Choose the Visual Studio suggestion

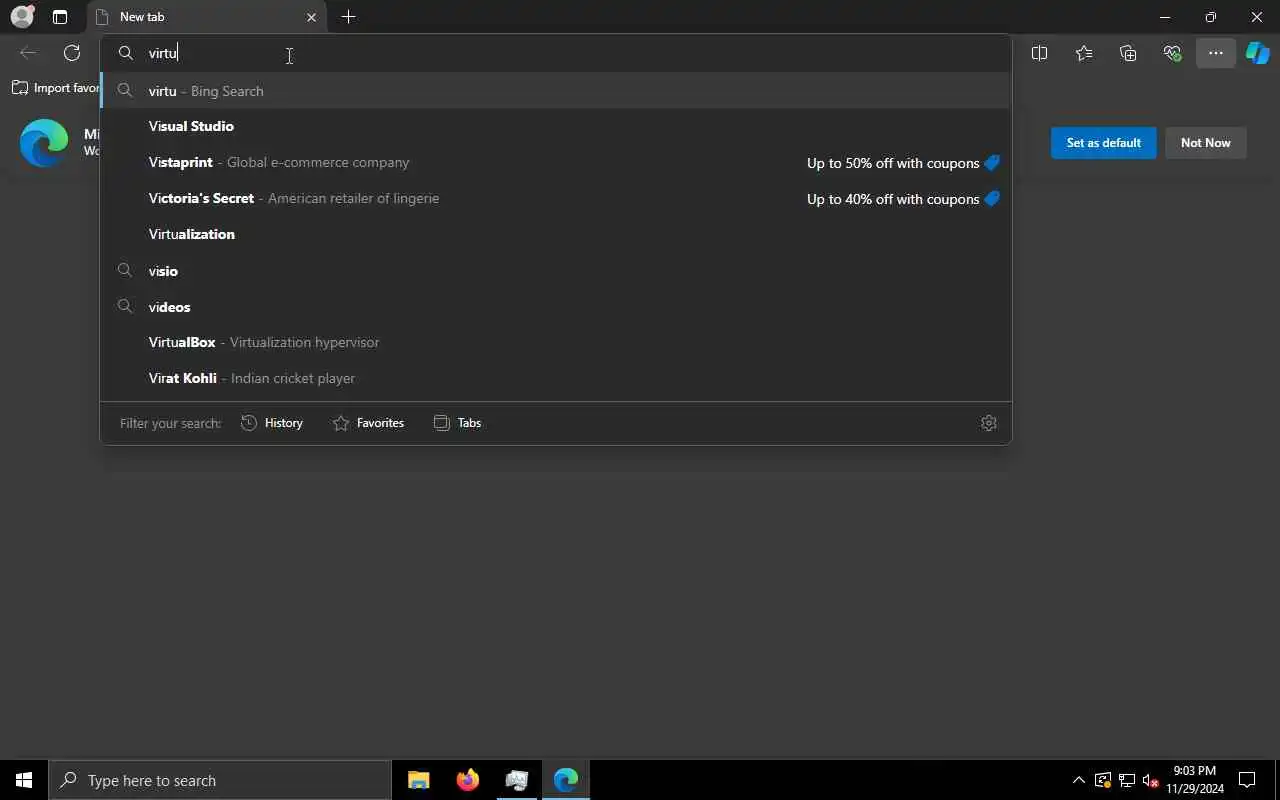(x=556, y=126)
